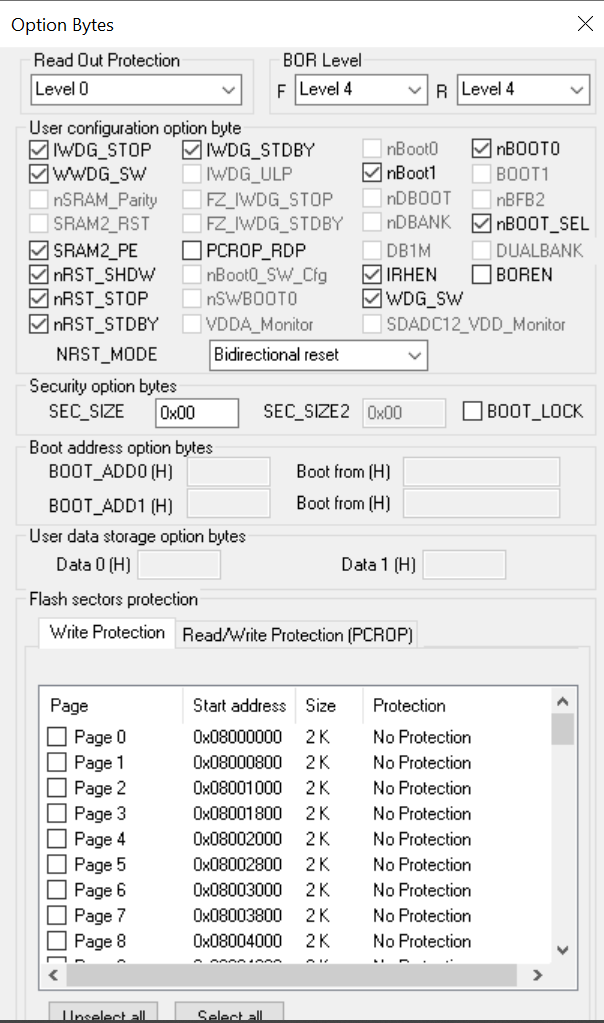
Task: Enable the BOOT_LOCK security option
Action: pos(471,411)
